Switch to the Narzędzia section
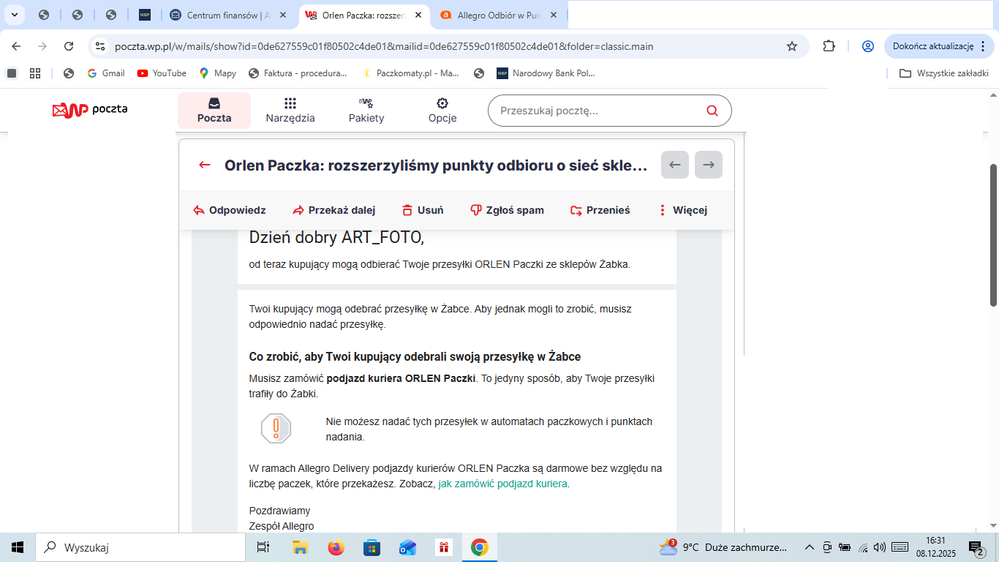This screenshot has width=999, height=562. tap(290, 110)
